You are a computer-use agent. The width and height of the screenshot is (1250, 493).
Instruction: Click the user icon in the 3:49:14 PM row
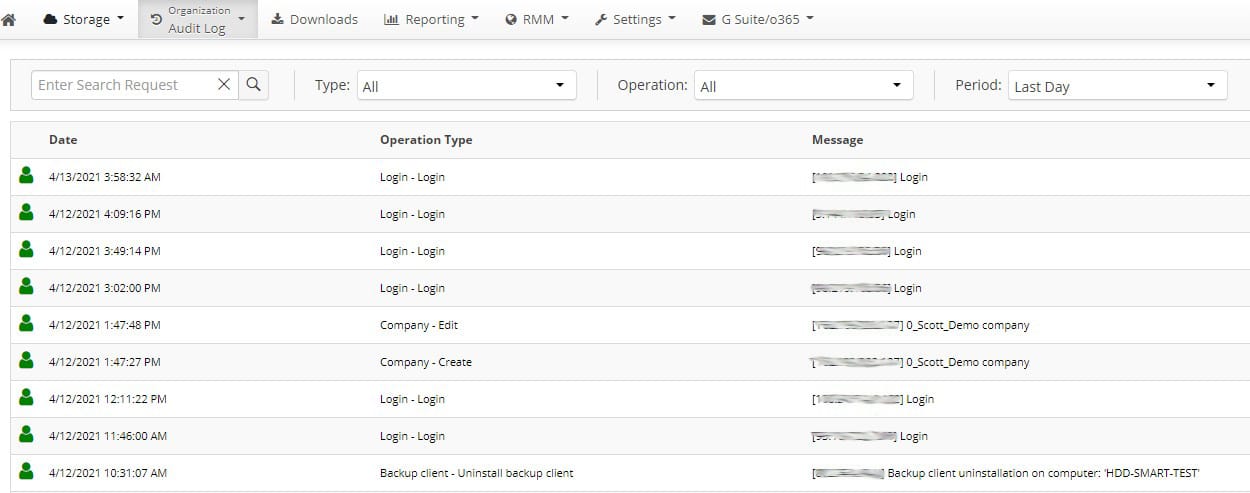pyautogui.click(x=26, y=250)
